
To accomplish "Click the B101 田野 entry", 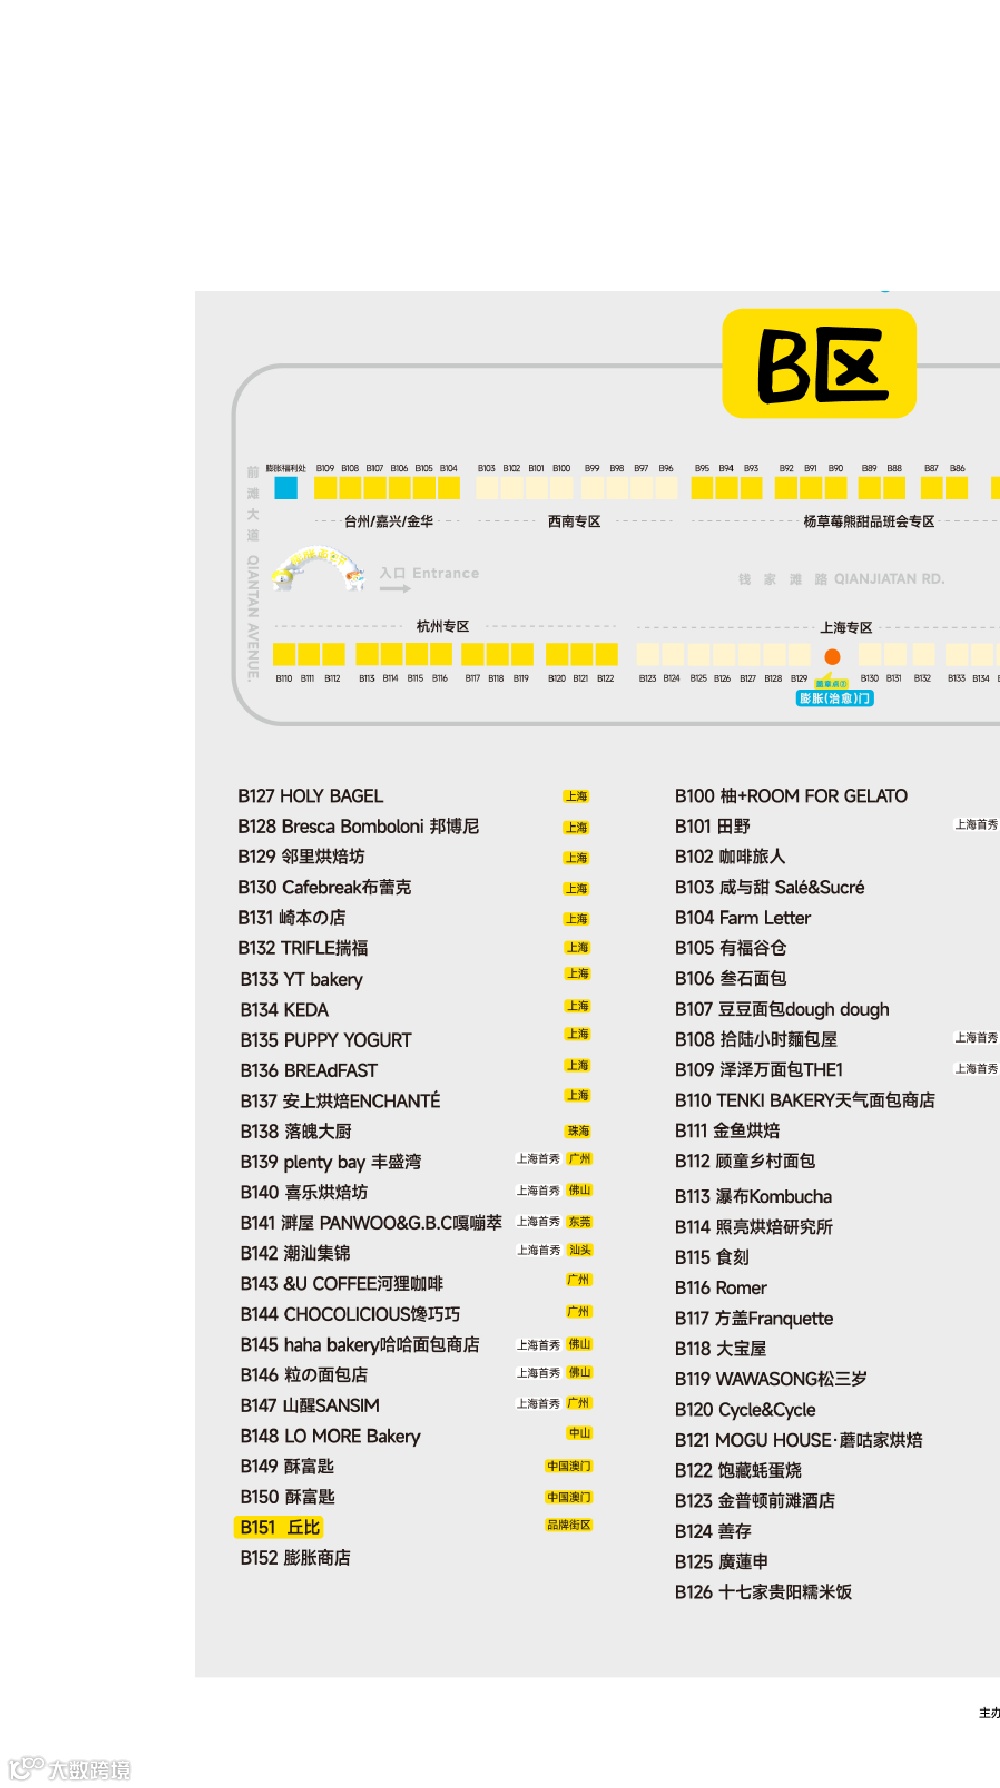I will (x=713, y=826).
